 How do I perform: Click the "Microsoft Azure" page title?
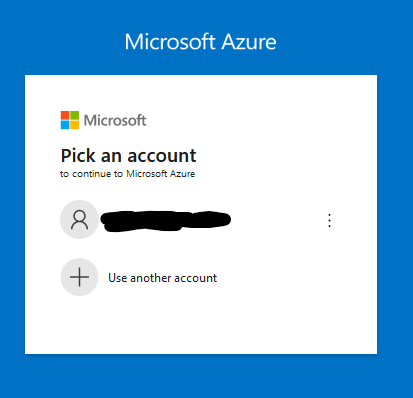200,42
